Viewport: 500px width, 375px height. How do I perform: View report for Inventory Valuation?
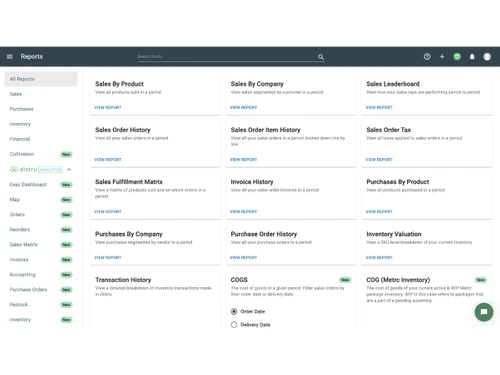point(379,257)
